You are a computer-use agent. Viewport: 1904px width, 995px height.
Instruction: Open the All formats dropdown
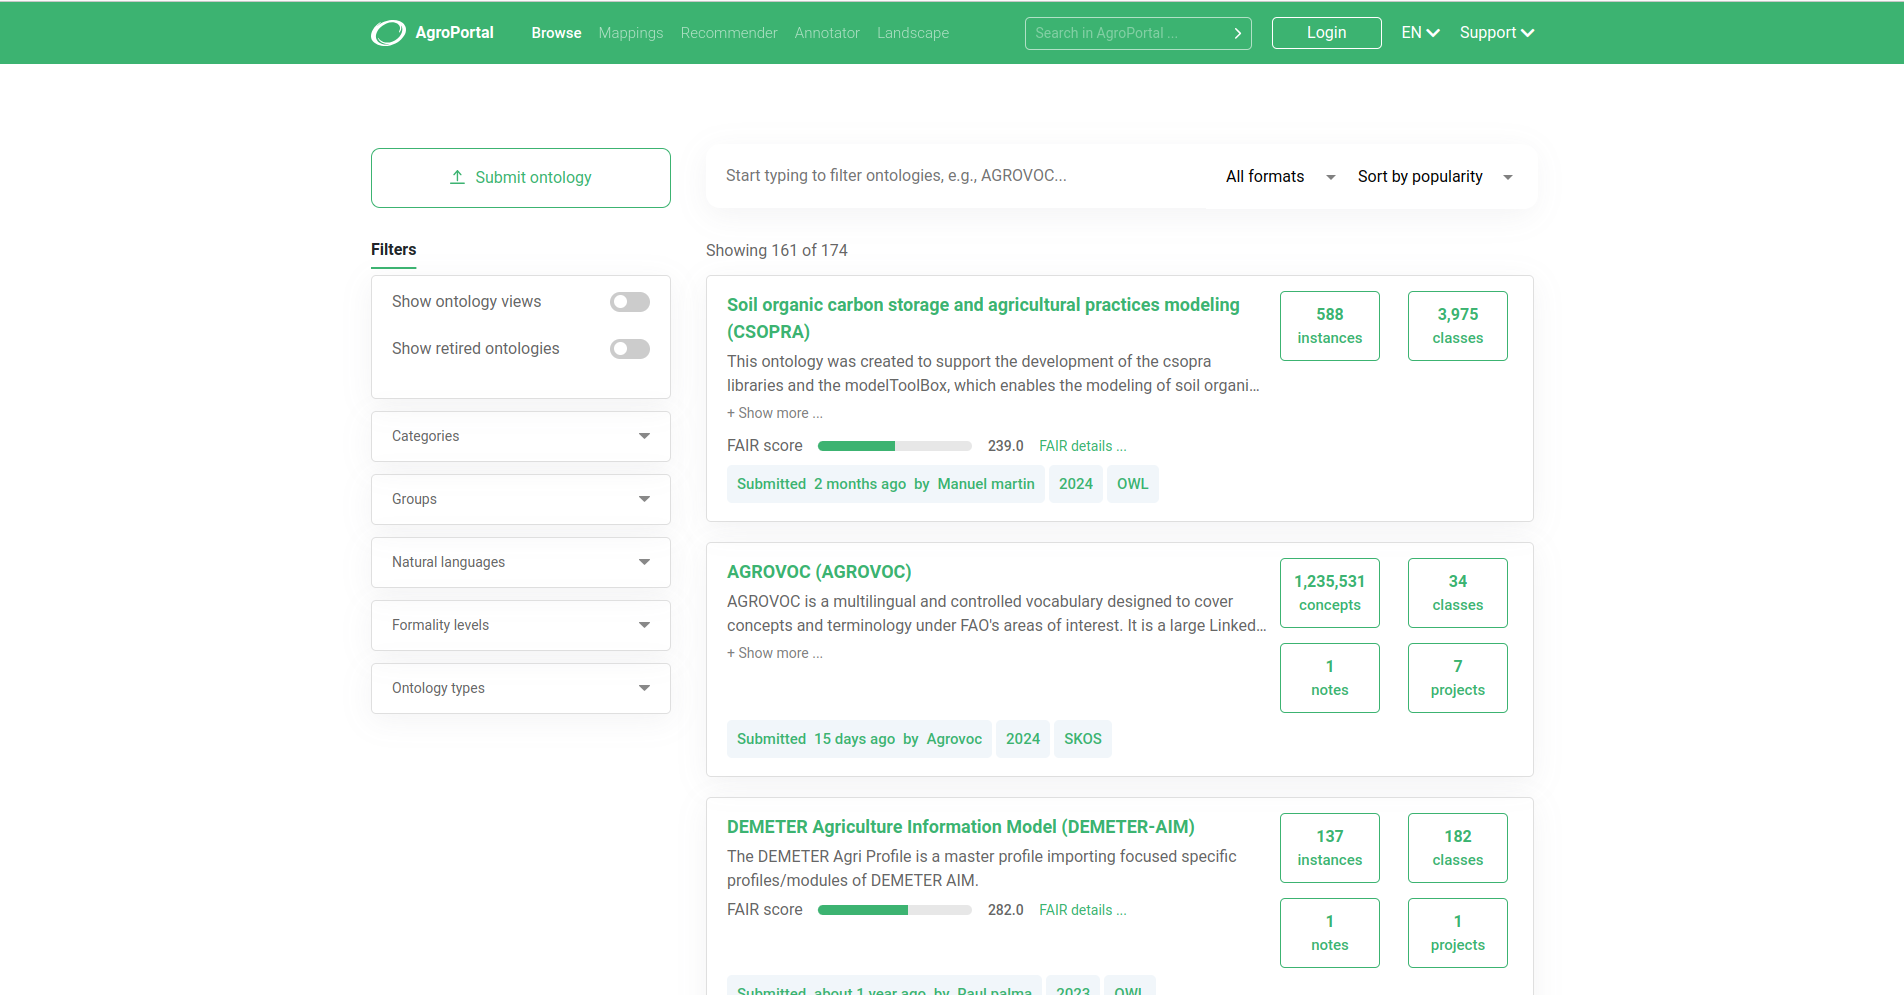(x=1280, y=177)
